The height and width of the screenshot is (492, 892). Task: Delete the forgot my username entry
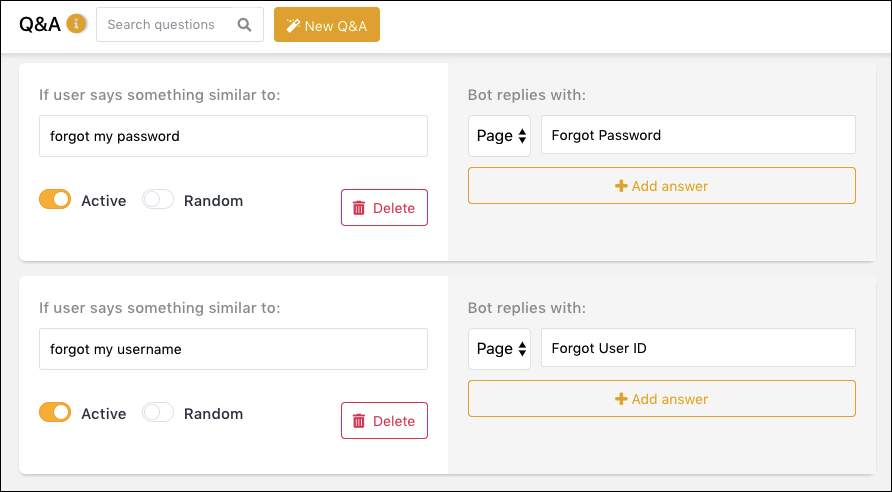(x=385, y=420)
